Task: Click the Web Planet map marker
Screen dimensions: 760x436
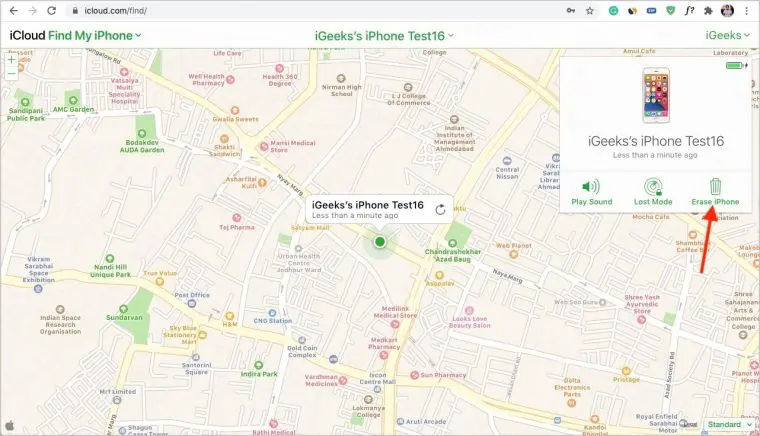Action: [514, 254]
